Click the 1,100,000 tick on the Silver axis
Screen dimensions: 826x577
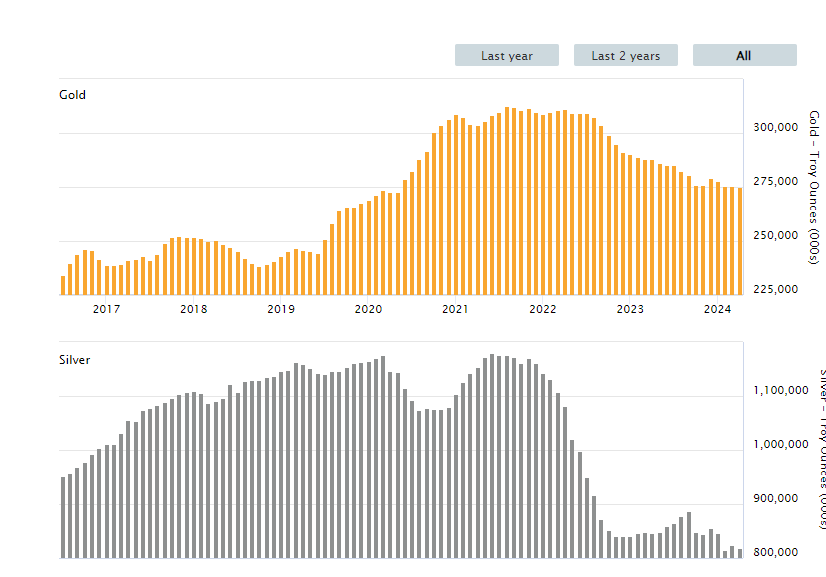pos(781,391)
